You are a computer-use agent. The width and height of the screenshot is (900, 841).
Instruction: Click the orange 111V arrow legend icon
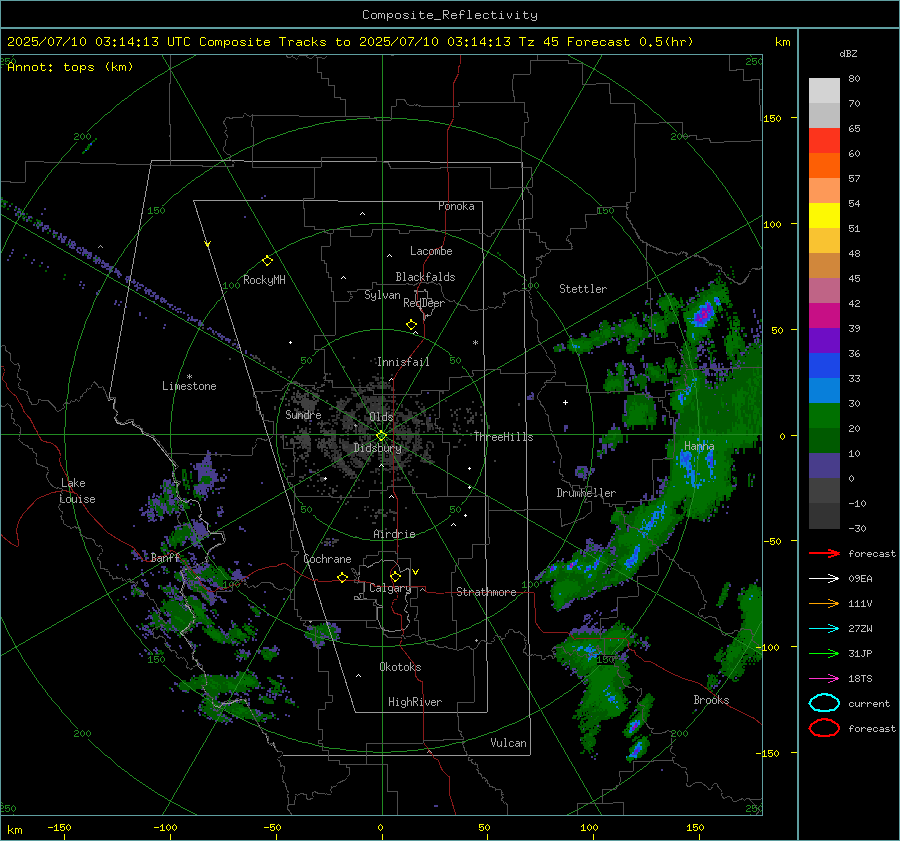[x=824, y=603]
